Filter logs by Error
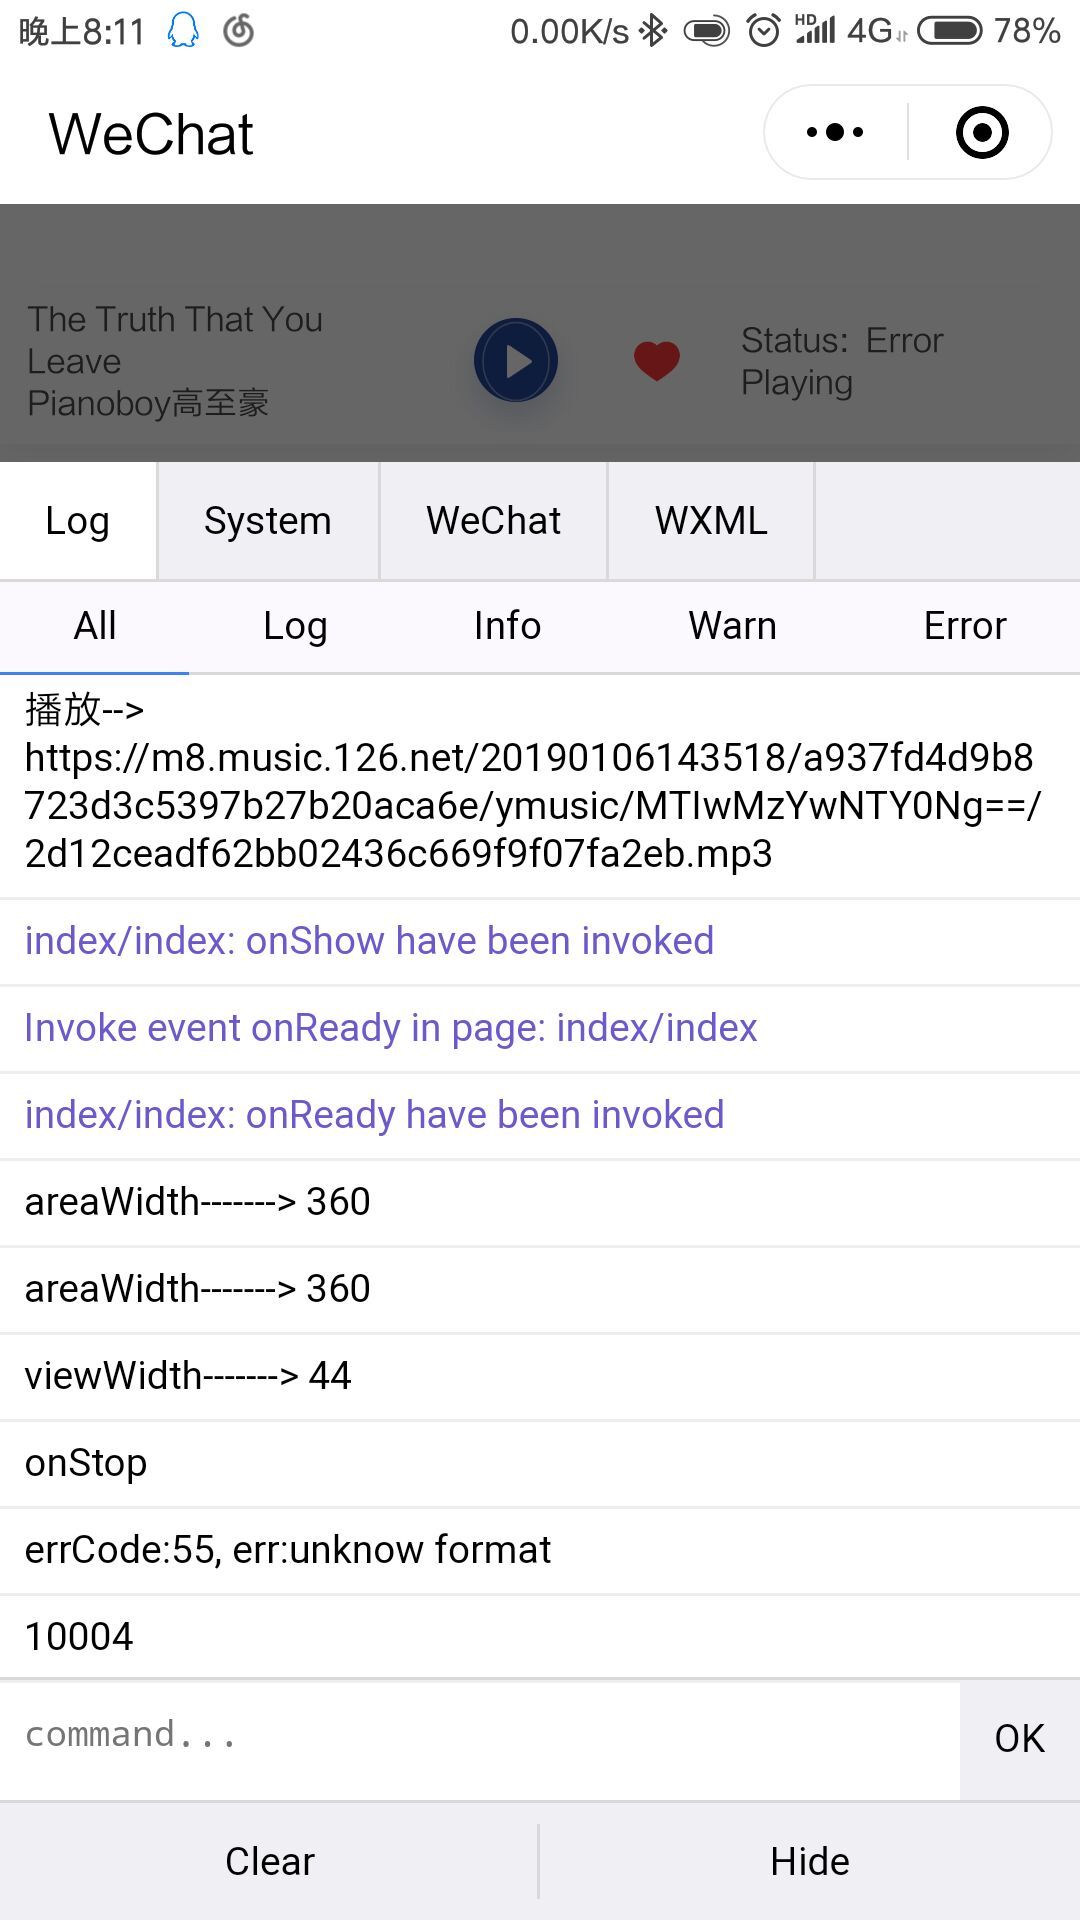The image size is (1080, 1920). pos(965,626)
